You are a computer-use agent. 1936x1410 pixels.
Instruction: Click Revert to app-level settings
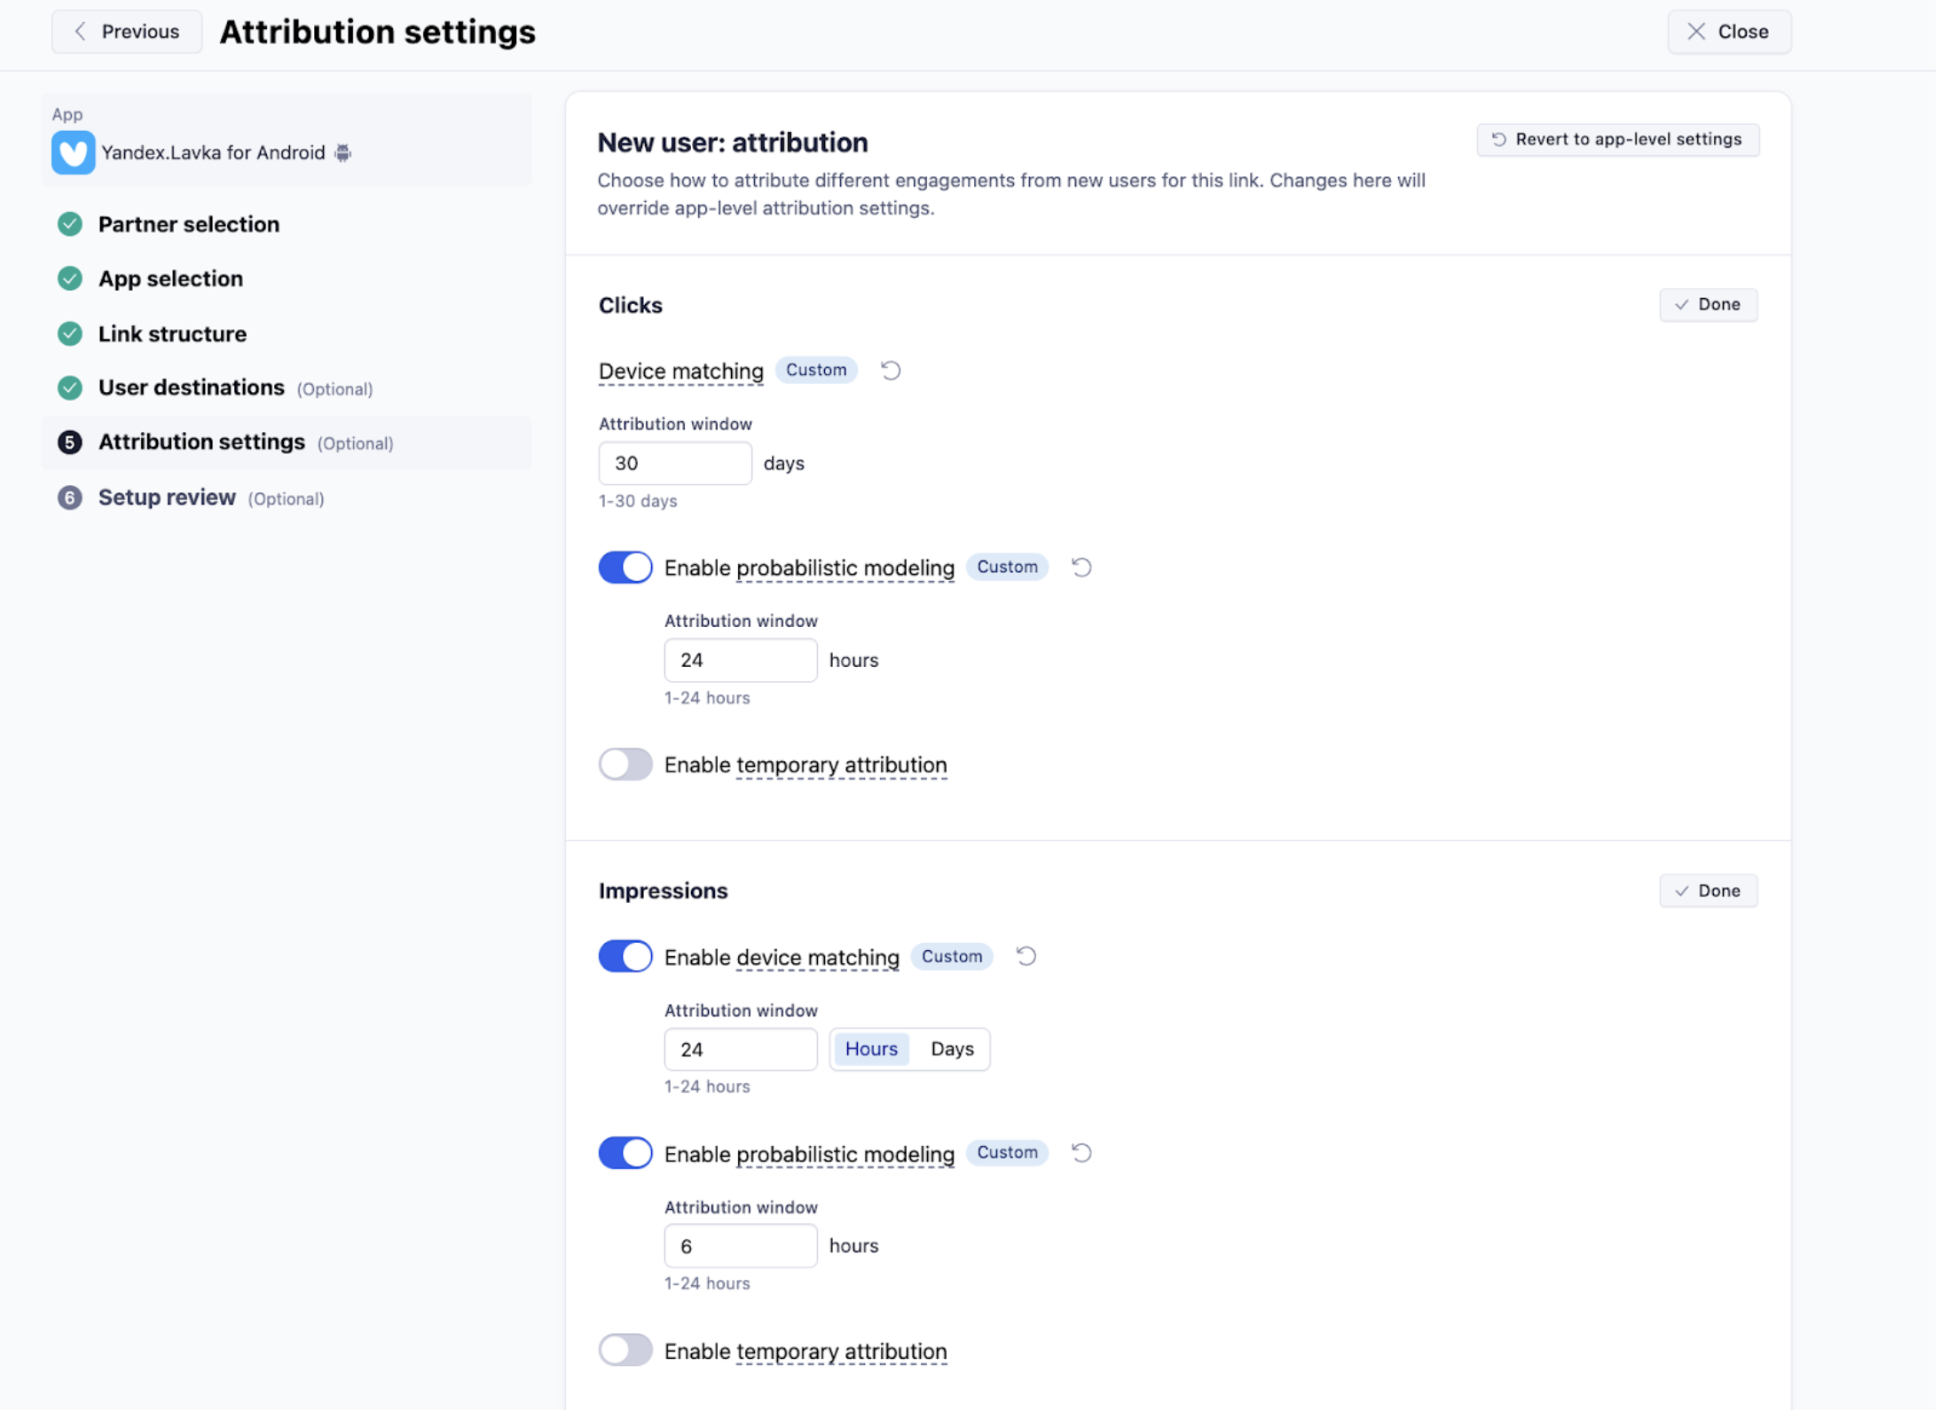(1617, 140)
